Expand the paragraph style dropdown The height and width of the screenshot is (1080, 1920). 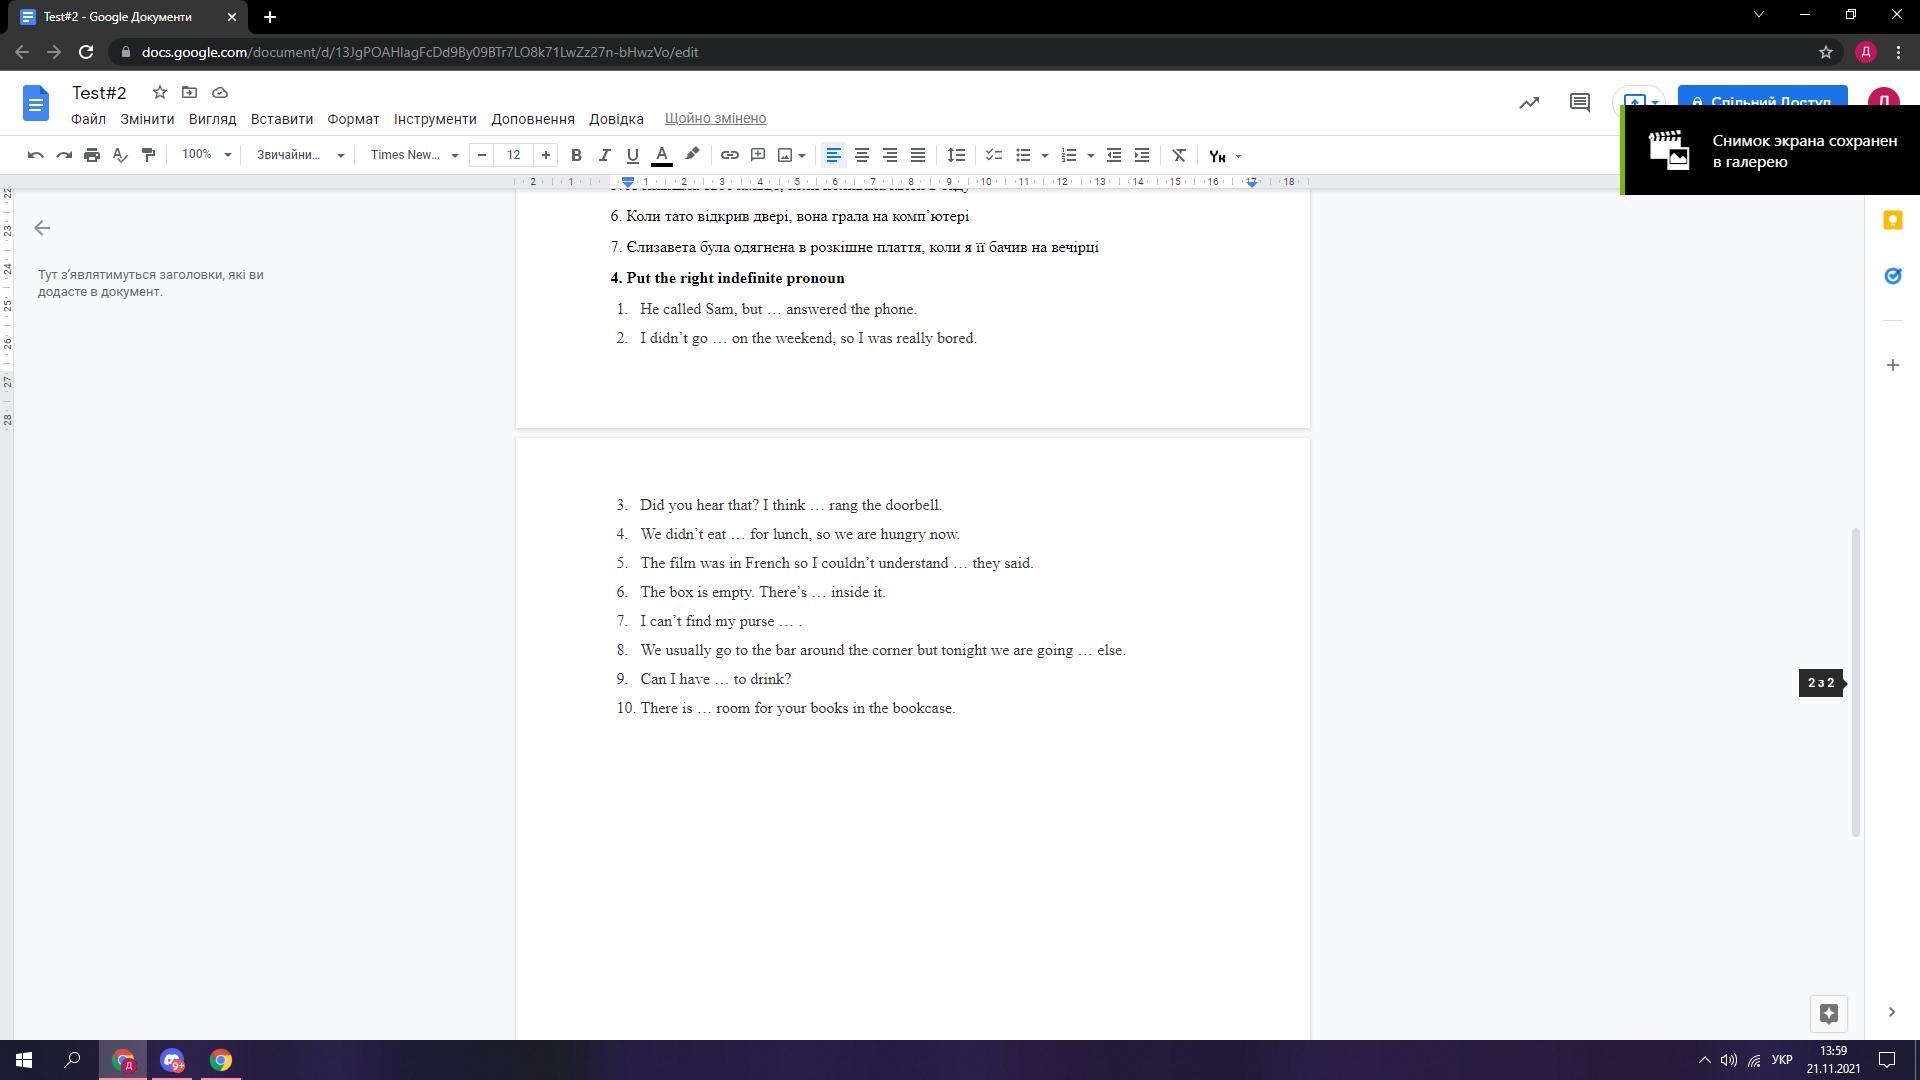[x=299, y=155]
